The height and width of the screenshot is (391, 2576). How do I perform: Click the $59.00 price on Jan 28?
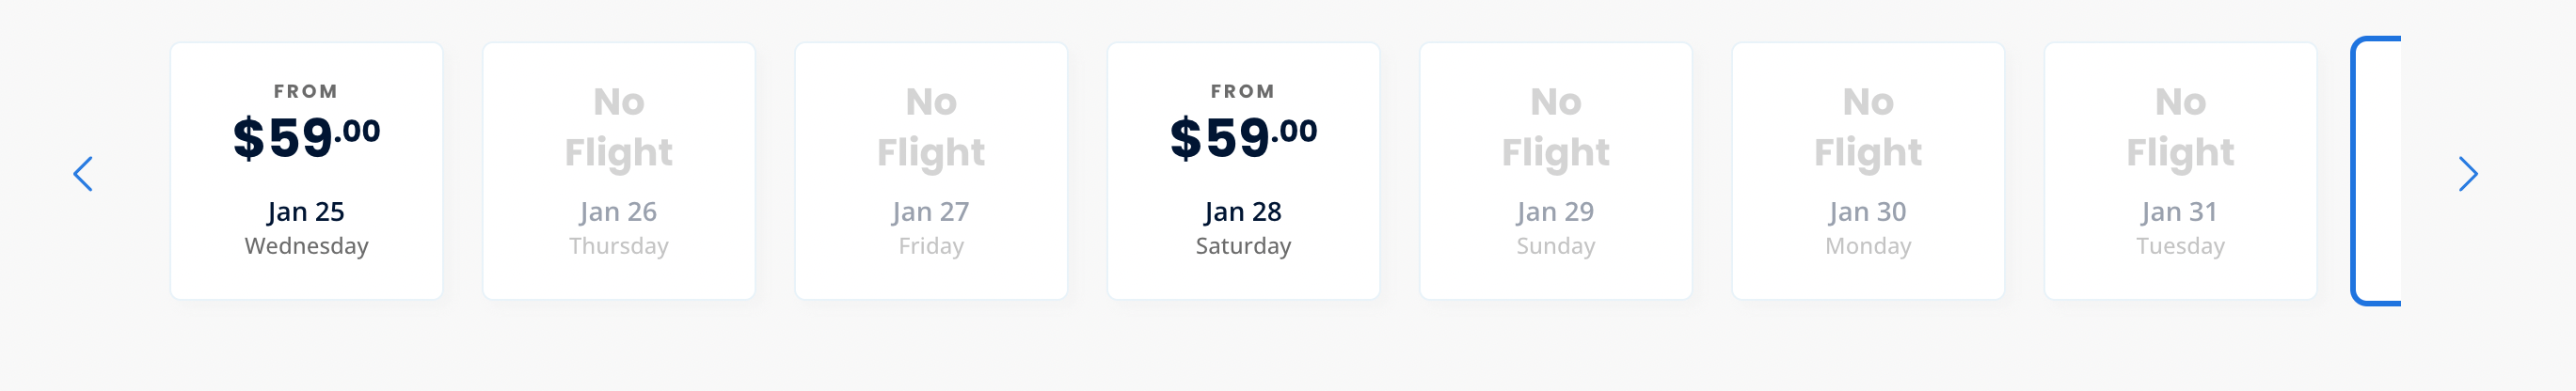[1243, 137]
